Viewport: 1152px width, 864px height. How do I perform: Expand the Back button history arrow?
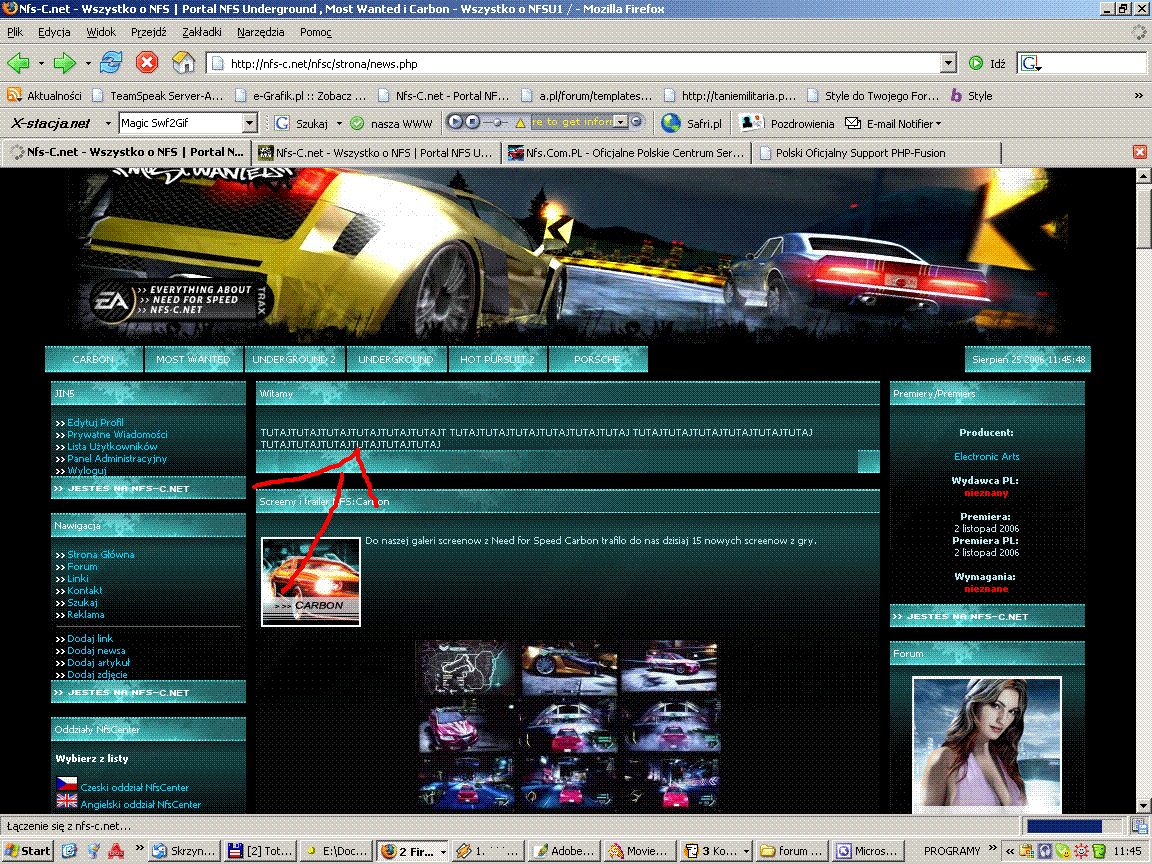(41, 63)
